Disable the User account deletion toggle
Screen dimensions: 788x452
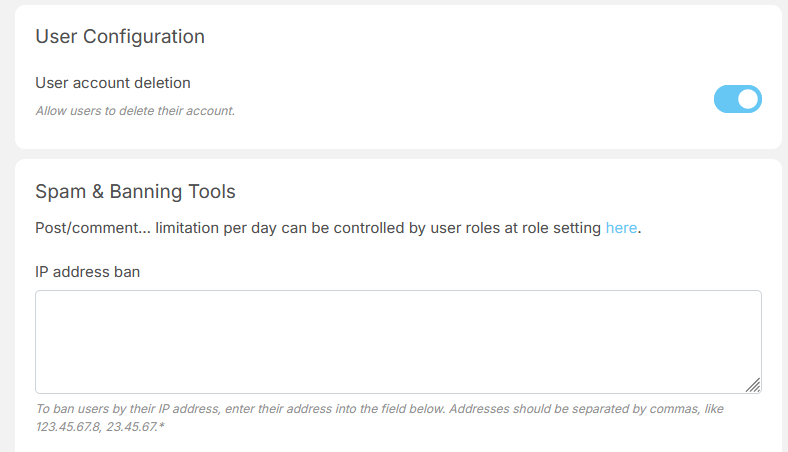(x=737, y=99)
